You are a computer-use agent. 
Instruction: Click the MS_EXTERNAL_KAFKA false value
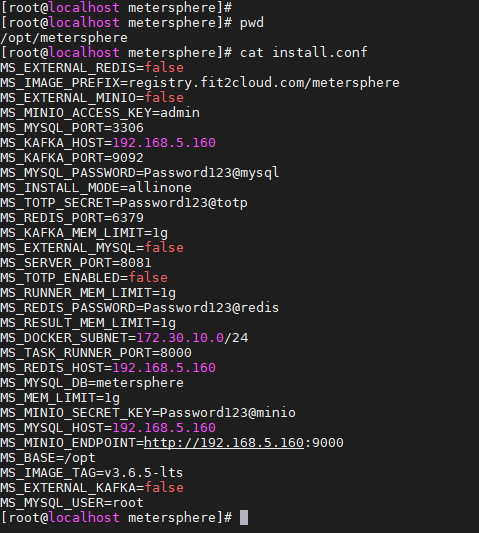(164, 488)
